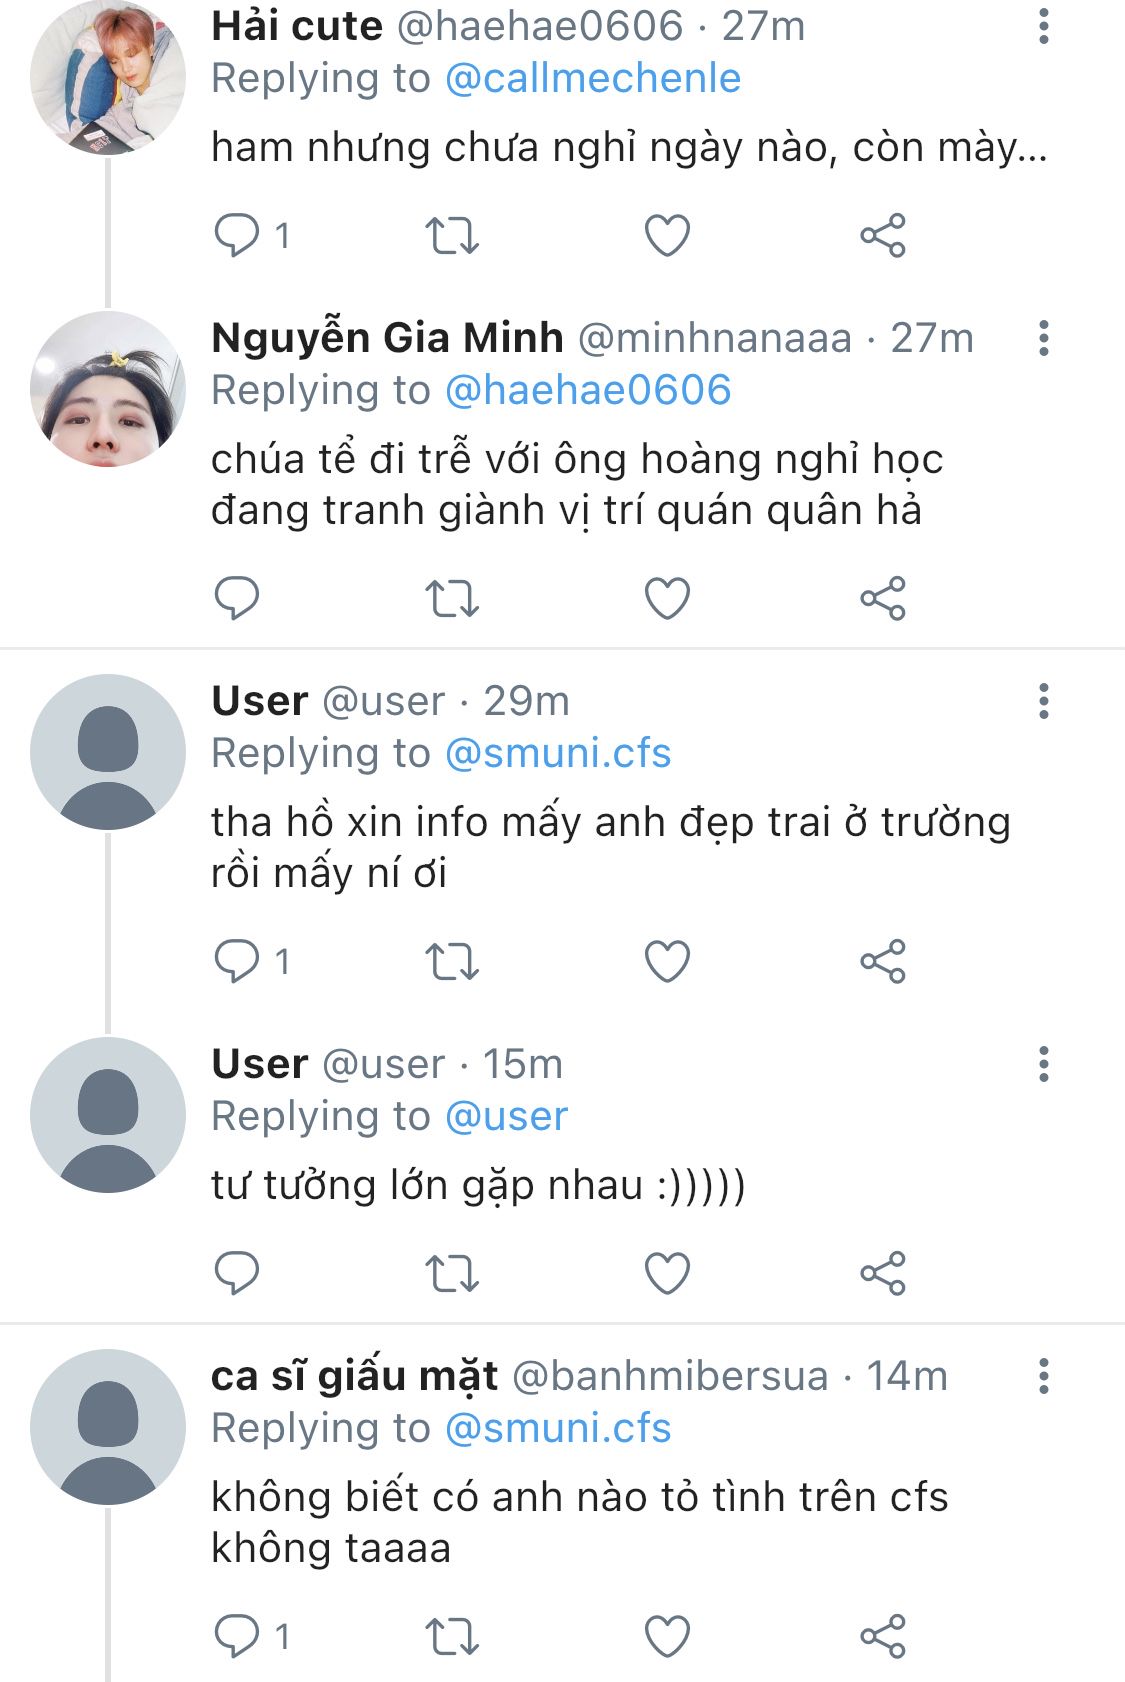Open ca sĩ giấu mặt's default avatar

click(x=108, y=1427)
